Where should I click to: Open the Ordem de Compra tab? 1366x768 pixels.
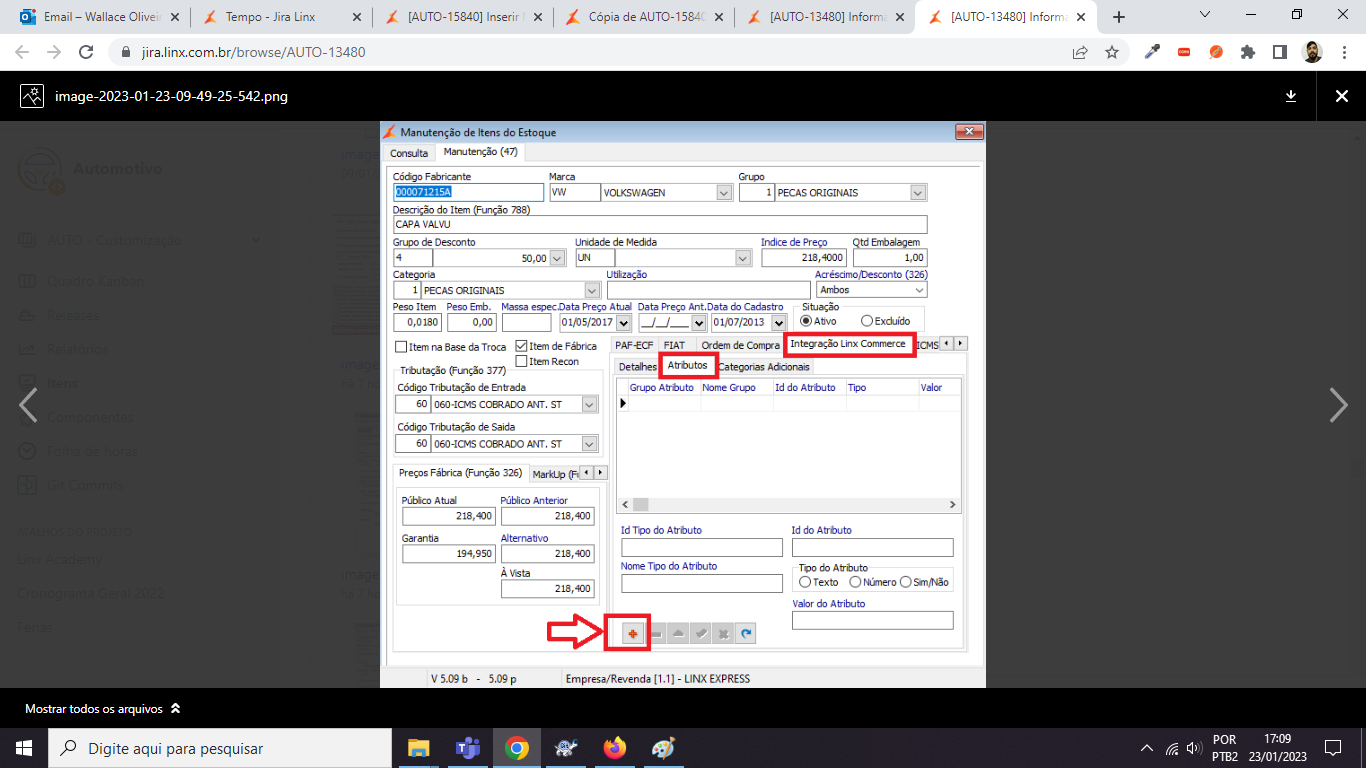point(740,345)
